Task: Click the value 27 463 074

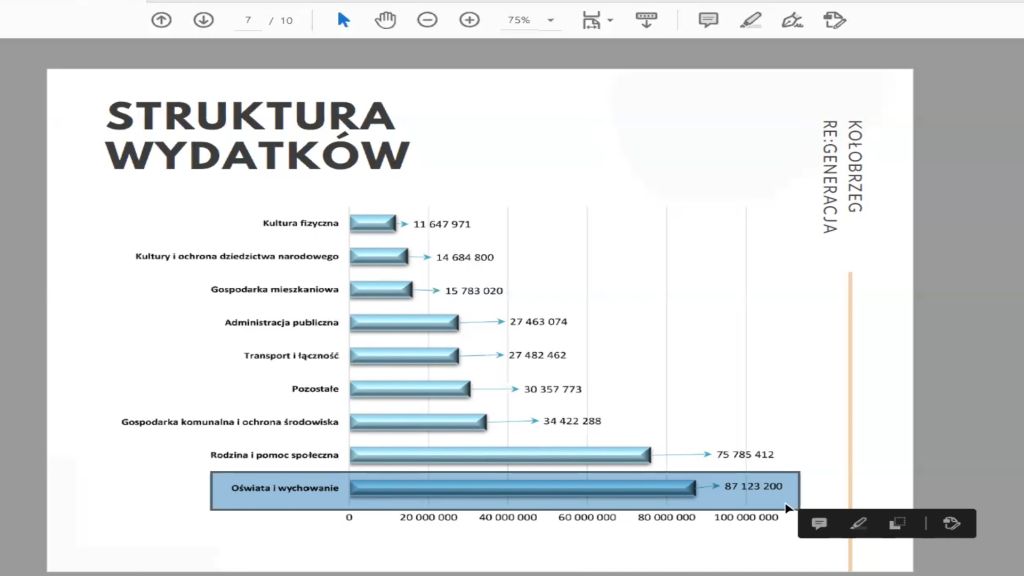Action: tap(539, 322)
